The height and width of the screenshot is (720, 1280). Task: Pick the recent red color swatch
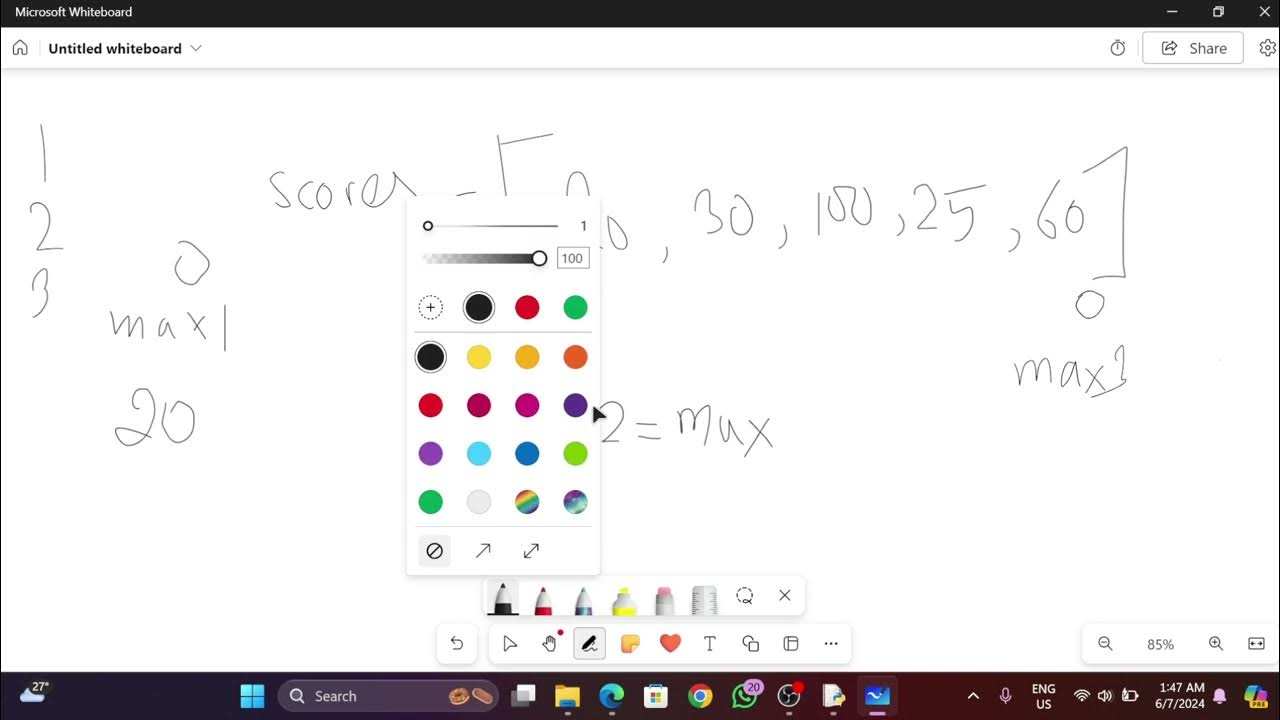(527, 308)
